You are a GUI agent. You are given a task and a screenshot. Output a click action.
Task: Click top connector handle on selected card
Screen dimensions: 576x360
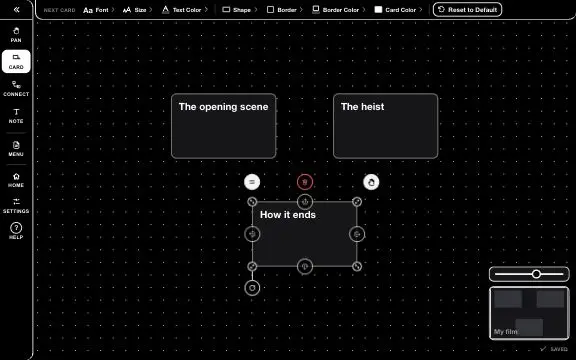coord(305,202)
